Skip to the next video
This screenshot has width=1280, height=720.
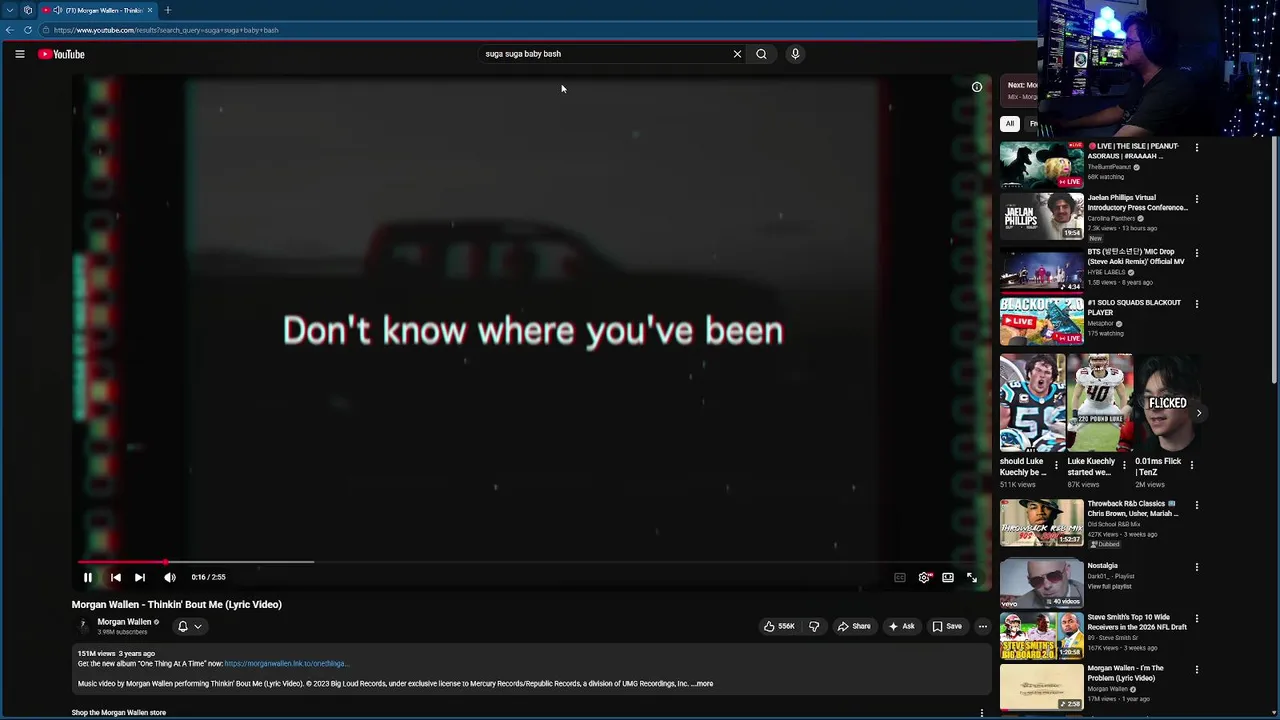click(x=140, y=577)
